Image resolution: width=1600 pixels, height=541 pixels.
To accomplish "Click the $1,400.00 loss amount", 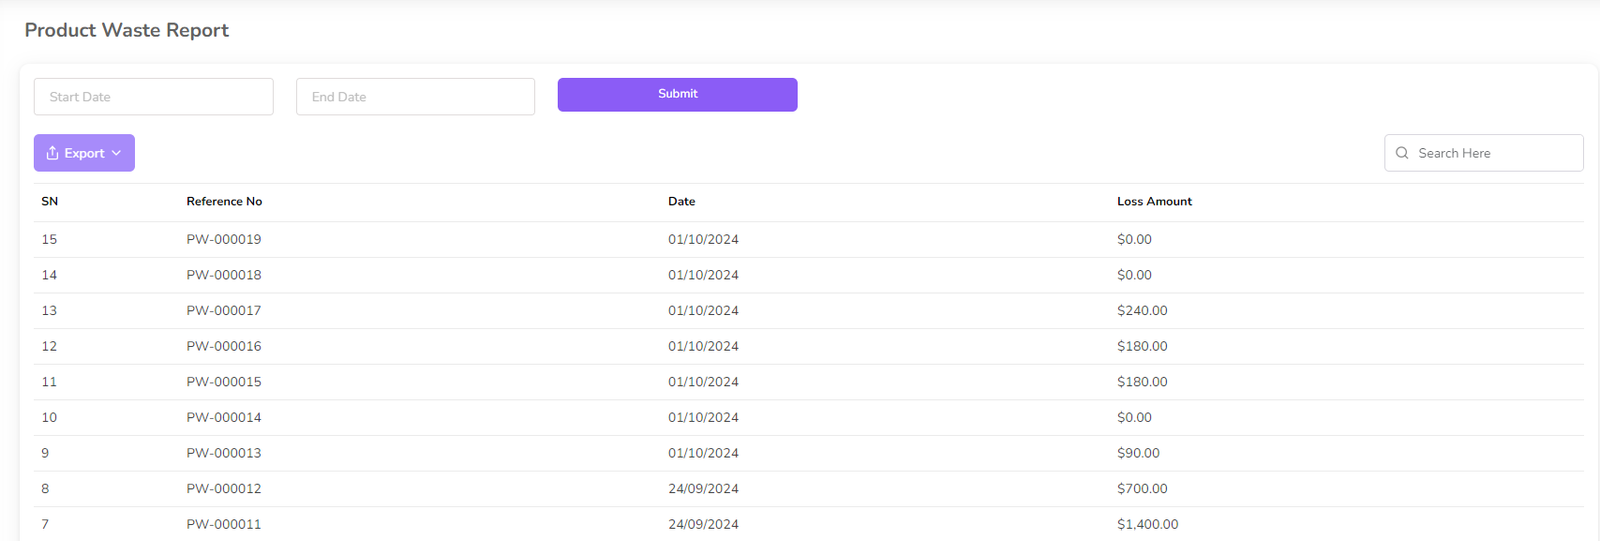I will pos(1147,524).
